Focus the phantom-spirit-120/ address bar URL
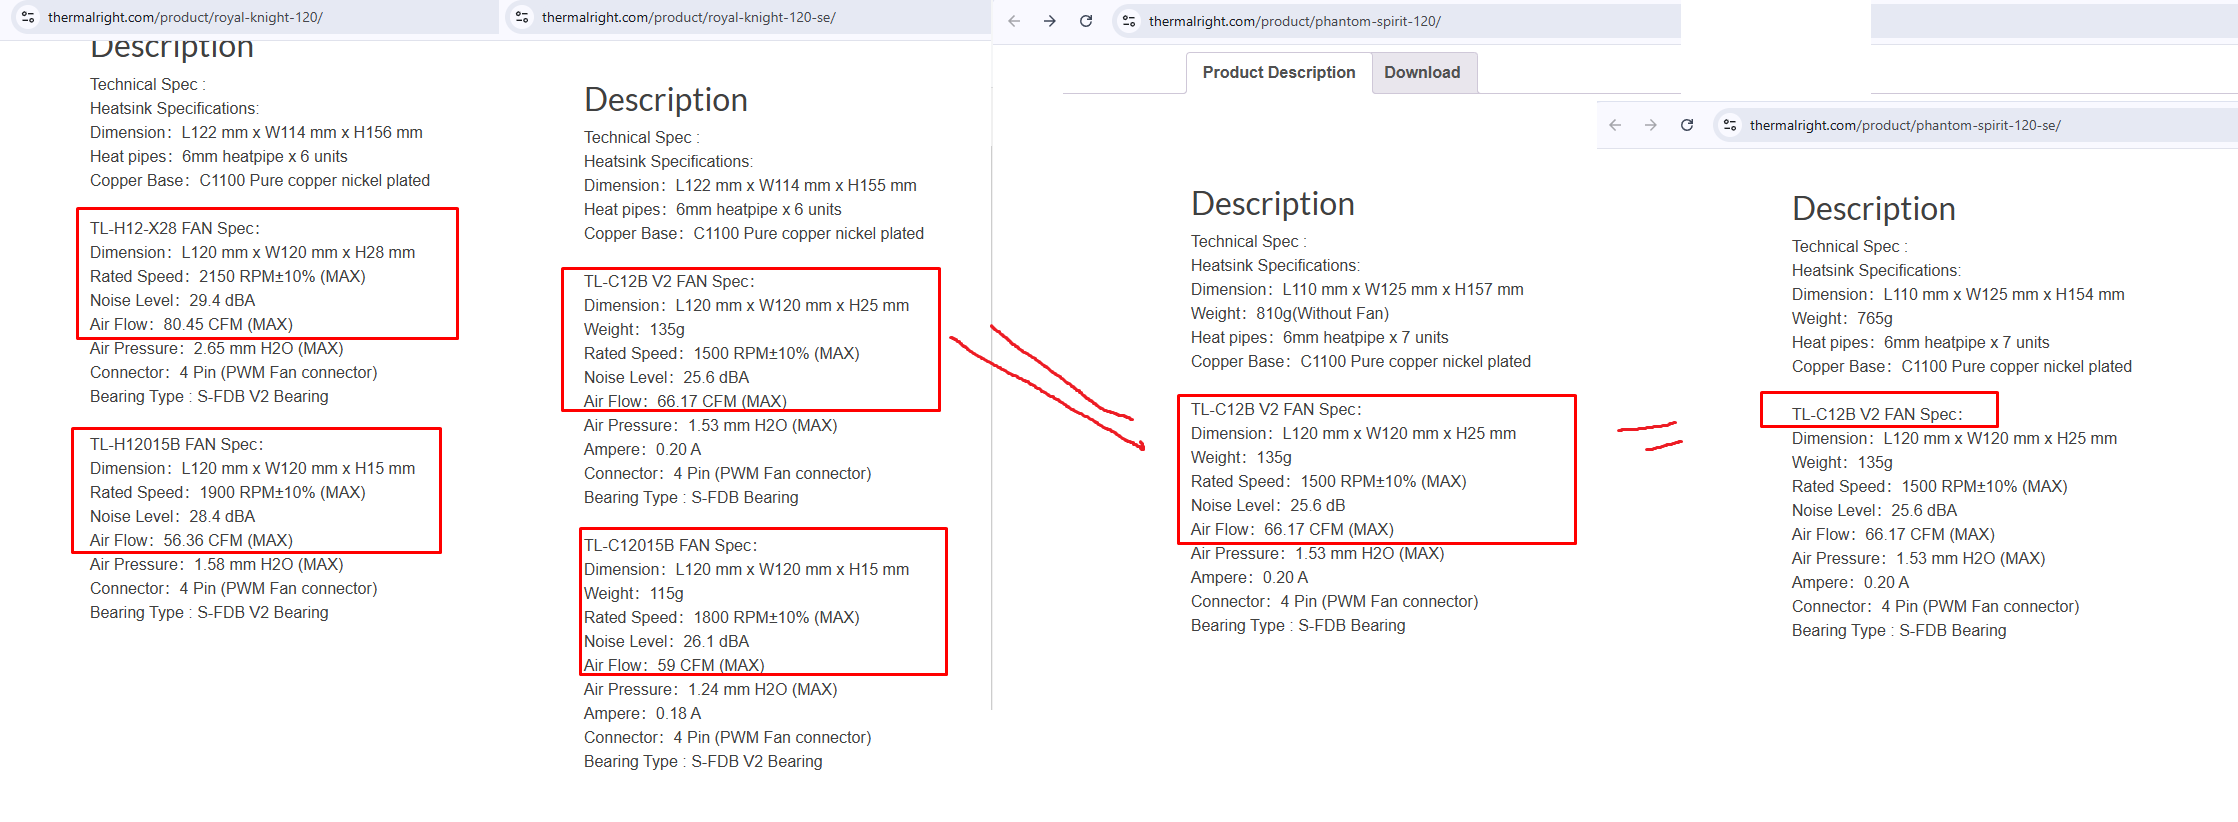The width and height of the screenshot is (2238, 822). [x=1295, y=21]
